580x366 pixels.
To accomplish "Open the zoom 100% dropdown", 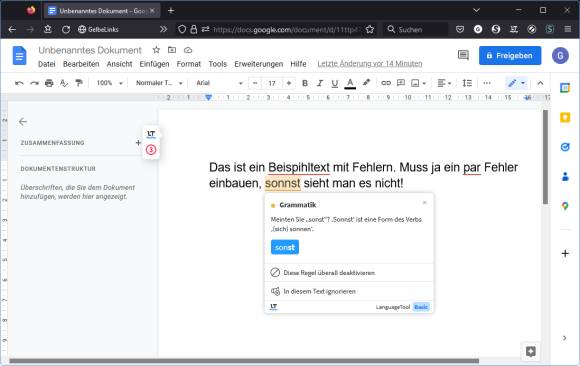I will 109,83.
